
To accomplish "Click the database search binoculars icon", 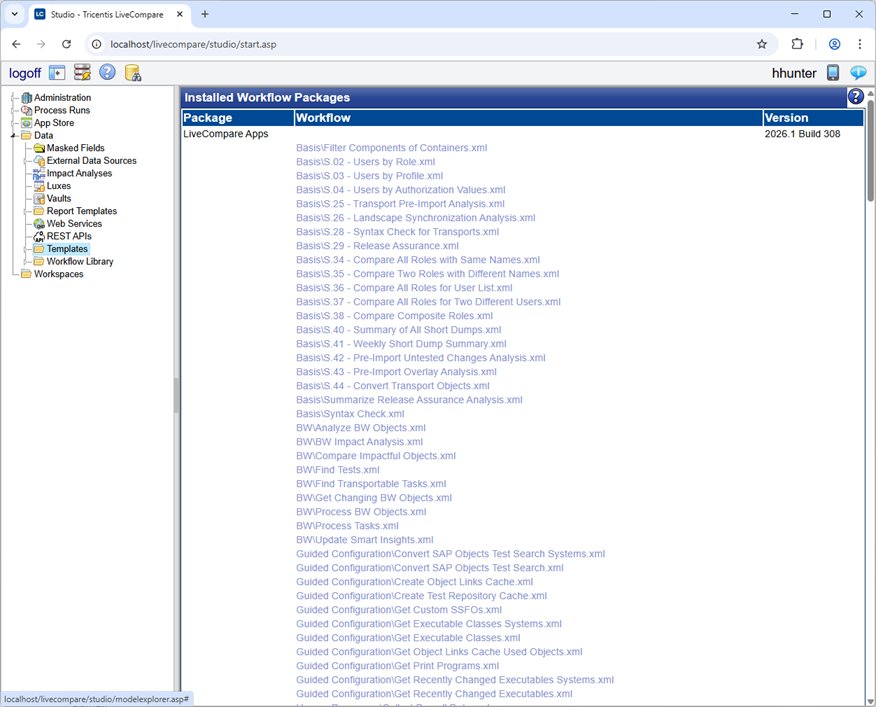I will [133, 73].
